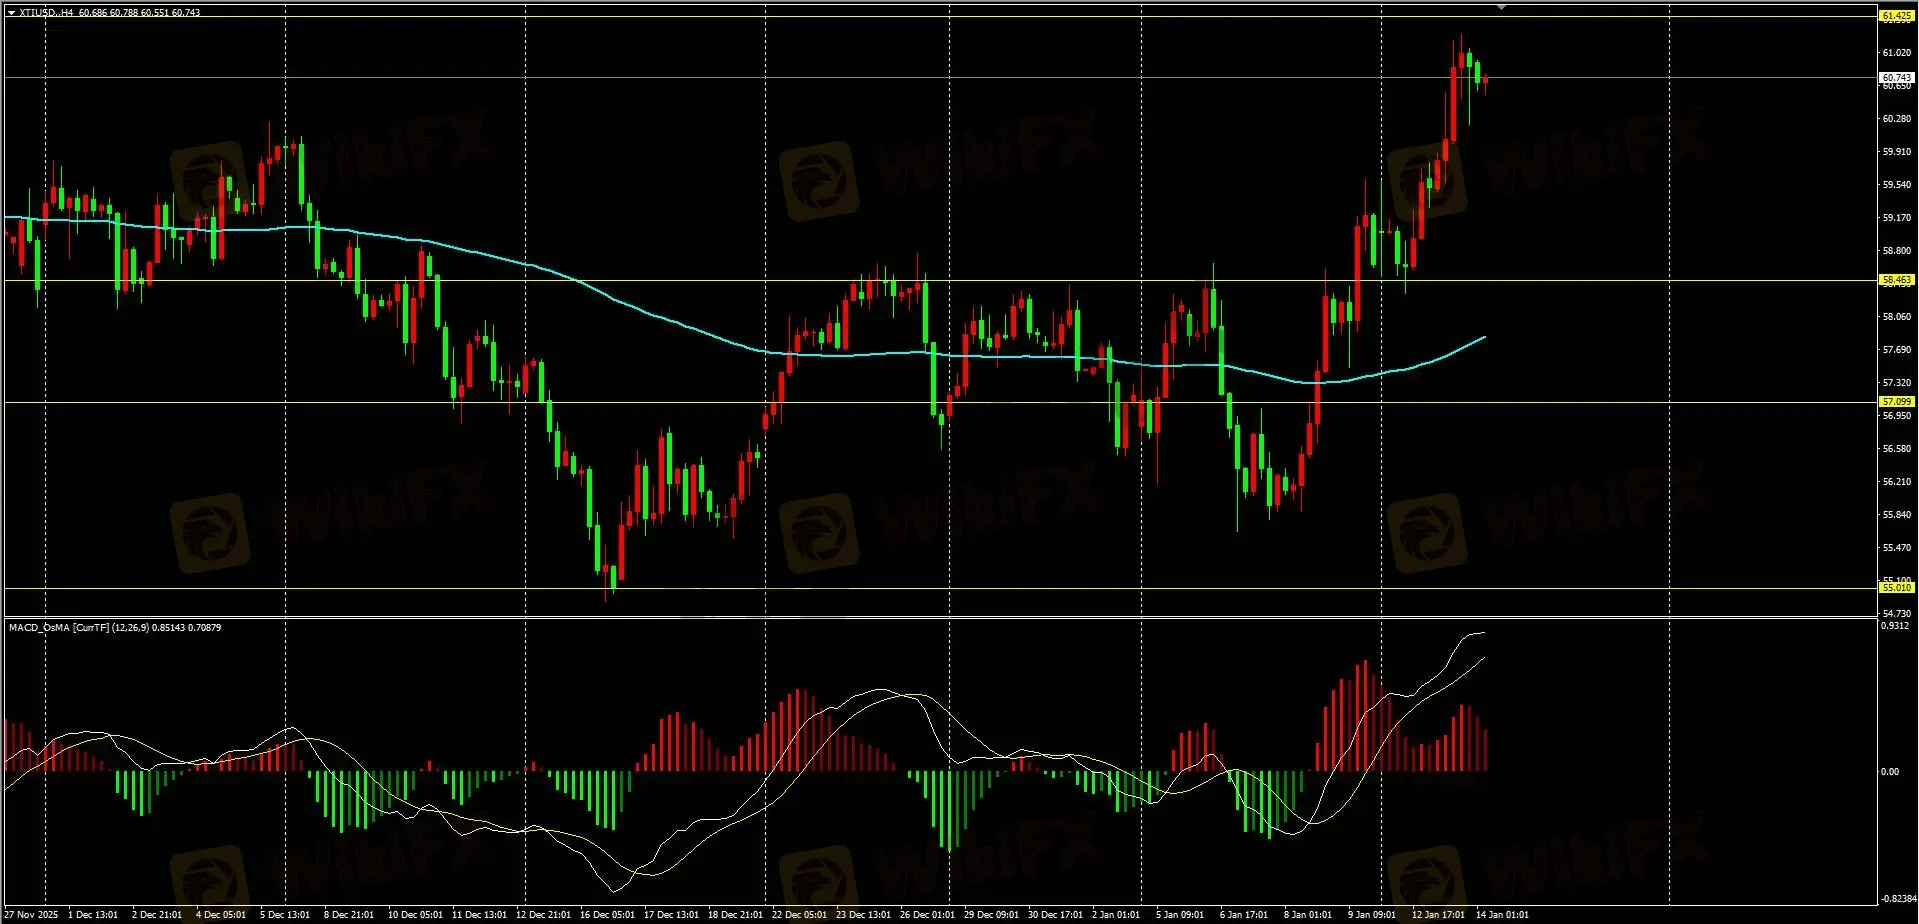1919x924 pixels.
Task: Click the -0.82384 value on MACD scale
Action: [x=1898, y=899]
